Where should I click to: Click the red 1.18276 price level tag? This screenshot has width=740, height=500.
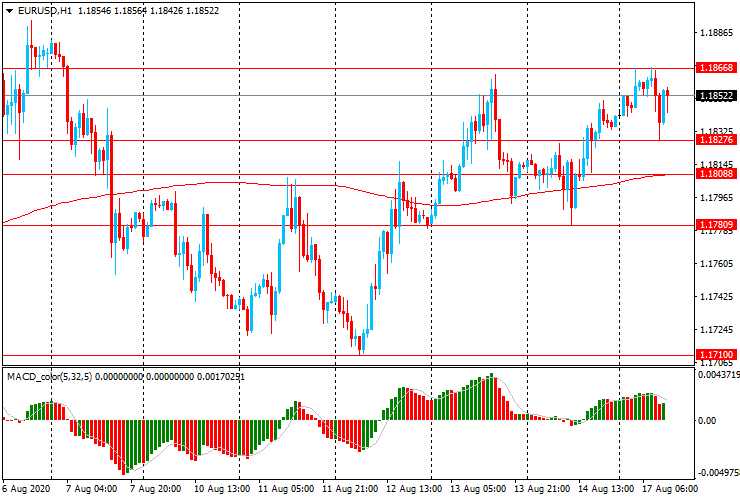pyautogui.click(x=717, y=140)
